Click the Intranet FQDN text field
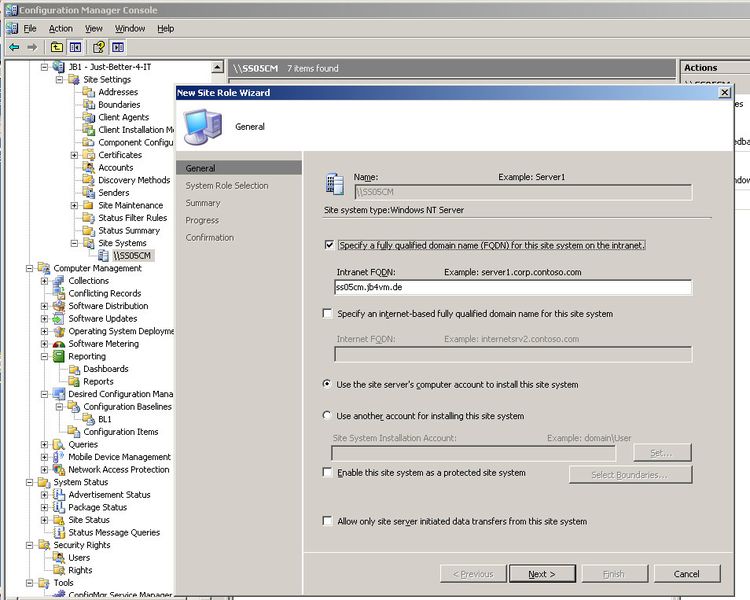Image resolution: width=750 pixels, height=600 pixels. click(512, 288)
